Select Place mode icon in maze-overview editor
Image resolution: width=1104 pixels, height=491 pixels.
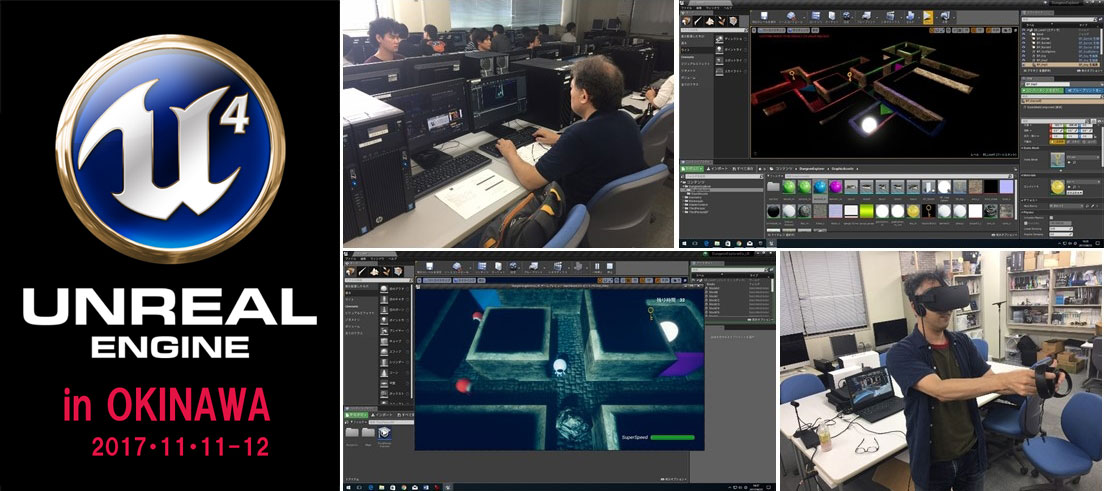[x=686, y=21]
